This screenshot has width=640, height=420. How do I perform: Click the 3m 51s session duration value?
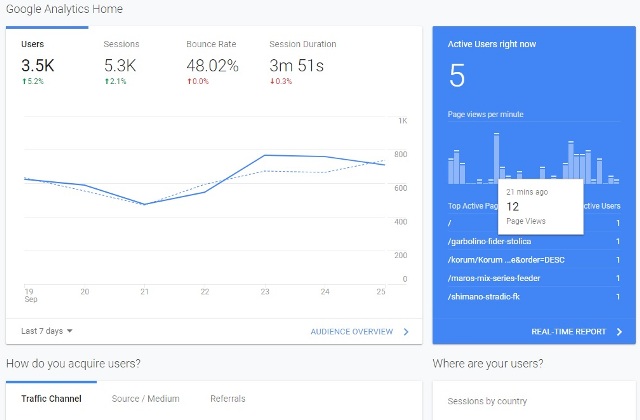pos(296,65)
